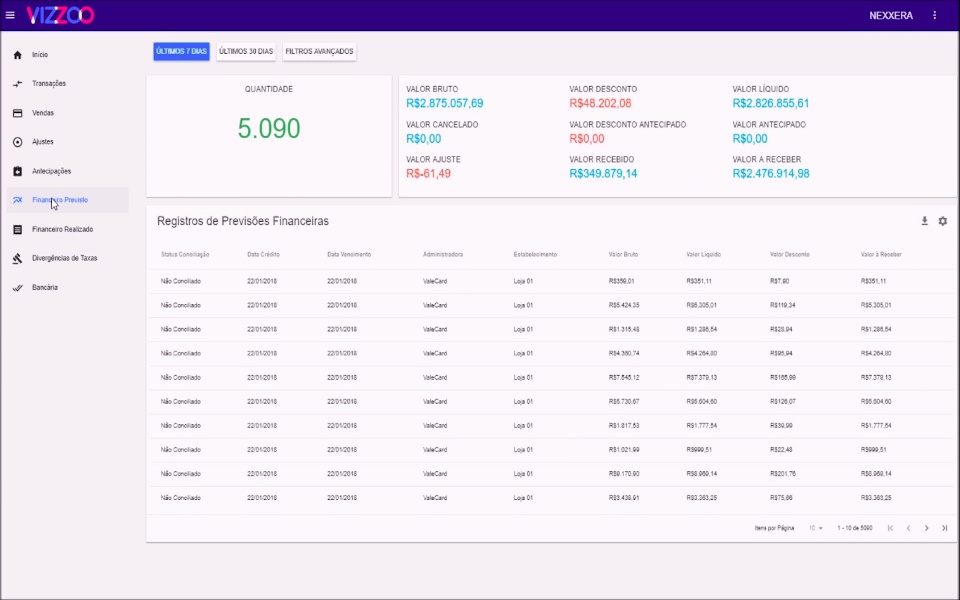The width and height of the screenshot is (960, 600).
Task: Click gross value cell R$7.545,12
Action: 624,378
